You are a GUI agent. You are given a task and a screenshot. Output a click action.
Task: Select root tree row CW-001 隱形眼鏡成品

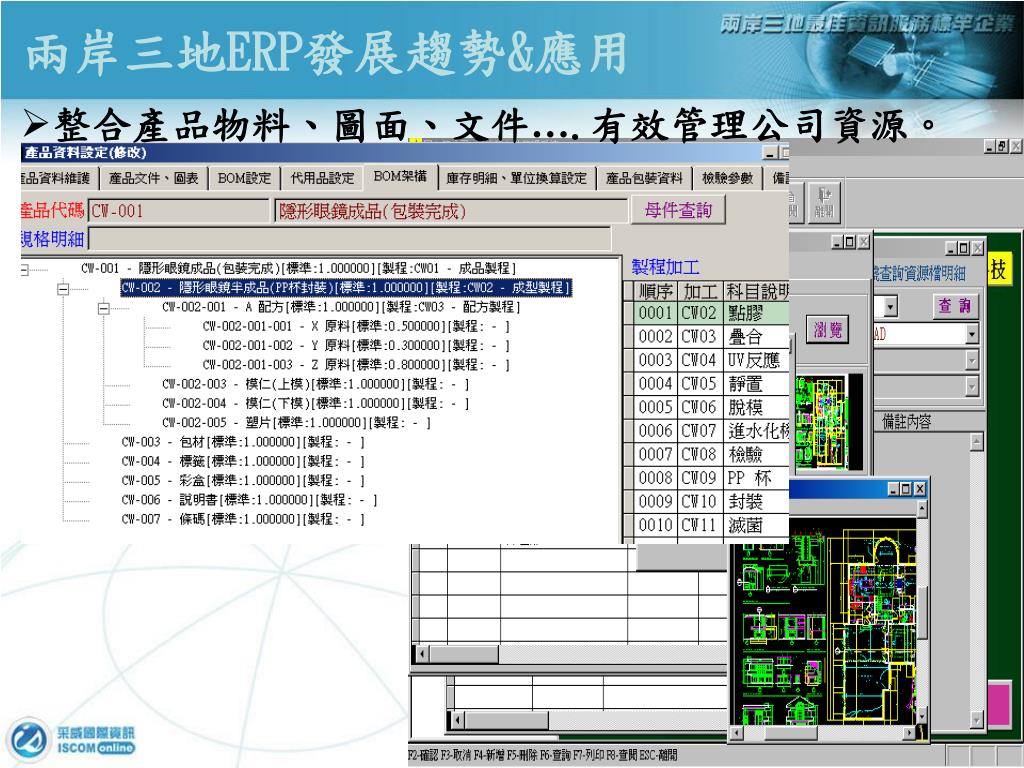[x=298, y=268]
